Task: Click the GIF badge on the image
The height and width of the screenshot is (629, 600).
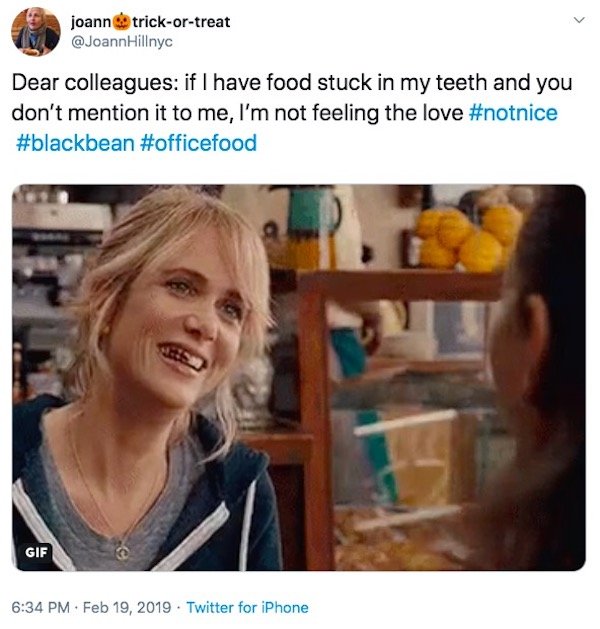Action: 37,551
